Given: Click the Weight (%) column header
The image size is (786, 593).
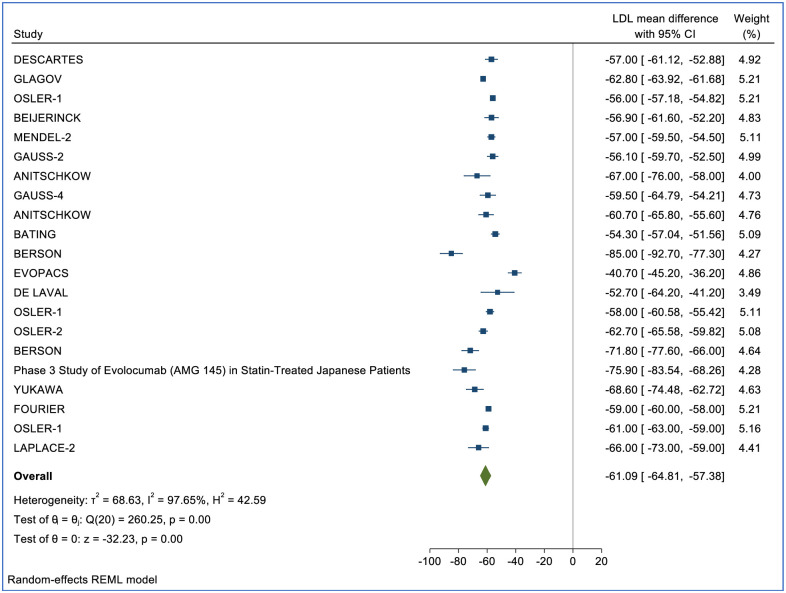Looking at the screenshot, I should pos(751,28).
